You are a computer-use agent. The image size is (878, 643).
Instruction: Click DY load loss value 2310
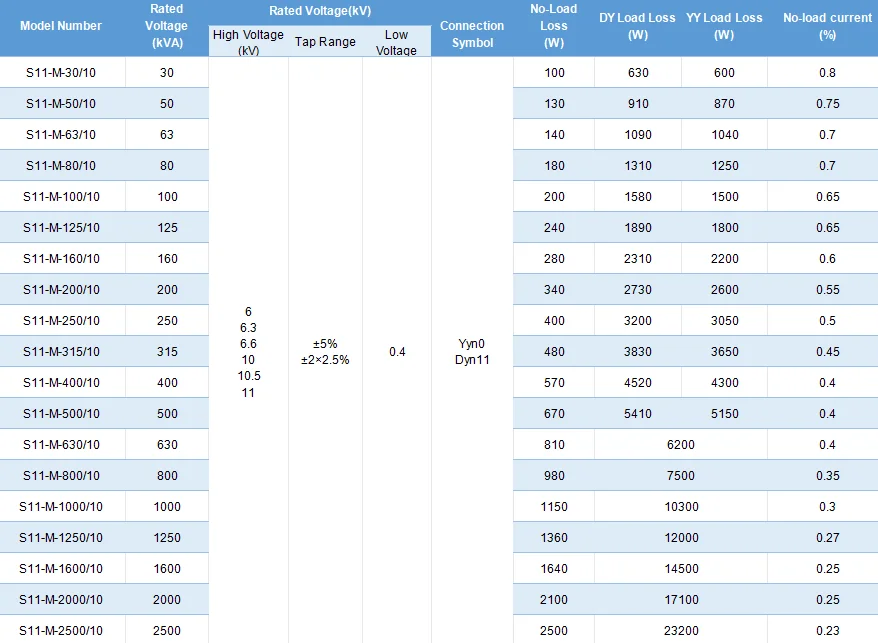[638, 259]
